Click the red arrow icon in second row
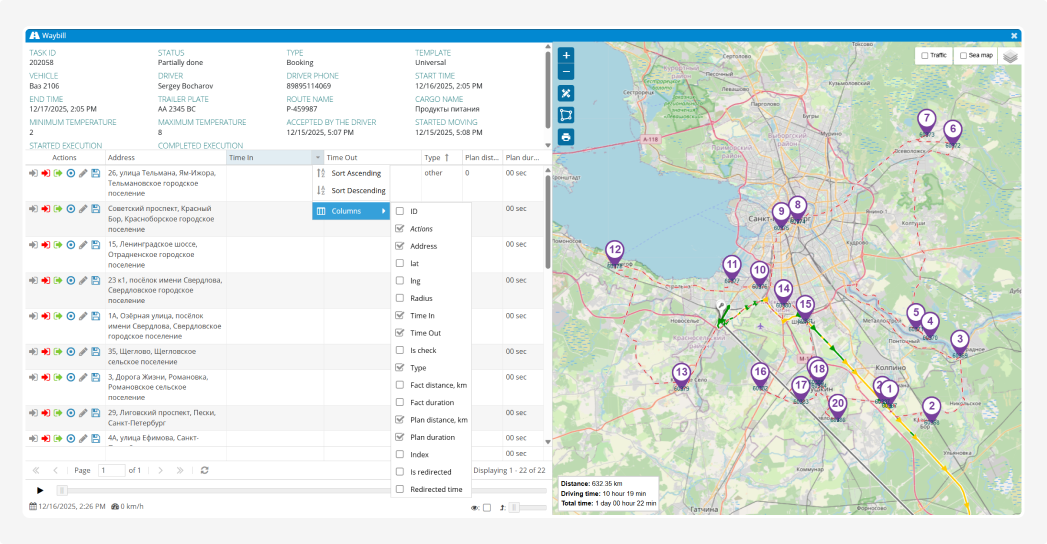1047x544 pixels. tap(45, 209)
